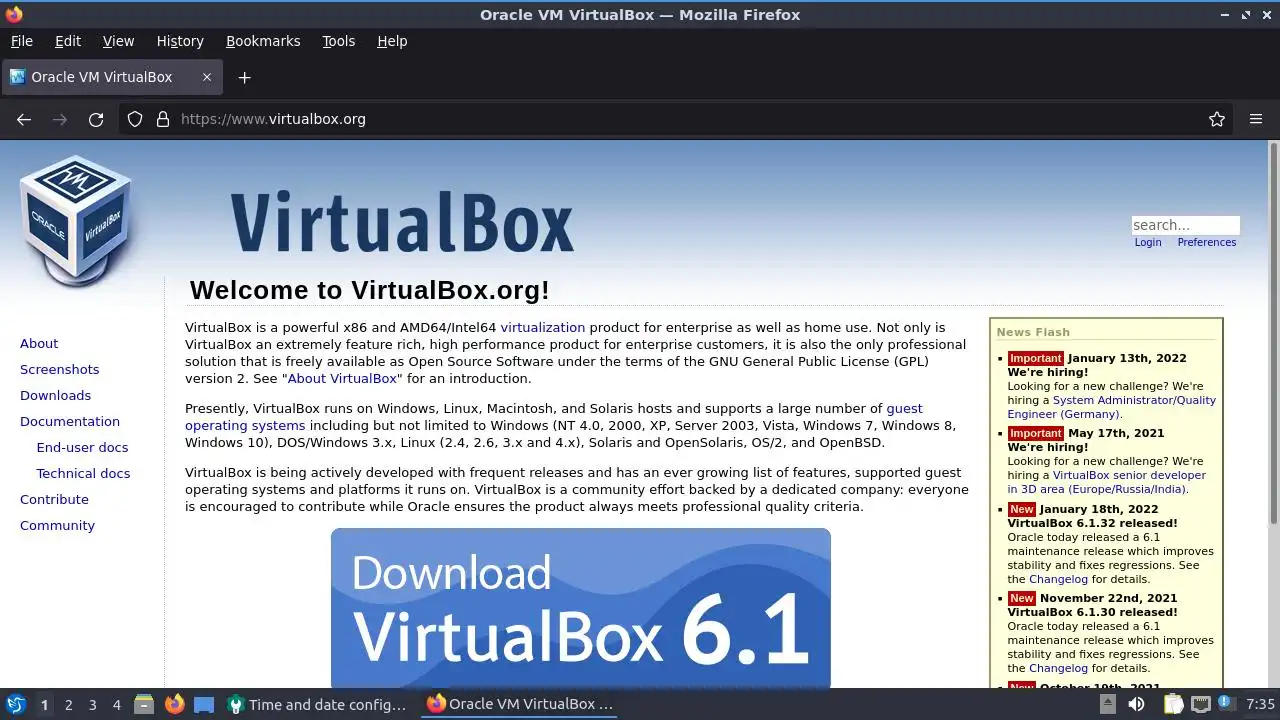
Task: Click the VirtualBox cube logo
Action: (x=76, y=219)
